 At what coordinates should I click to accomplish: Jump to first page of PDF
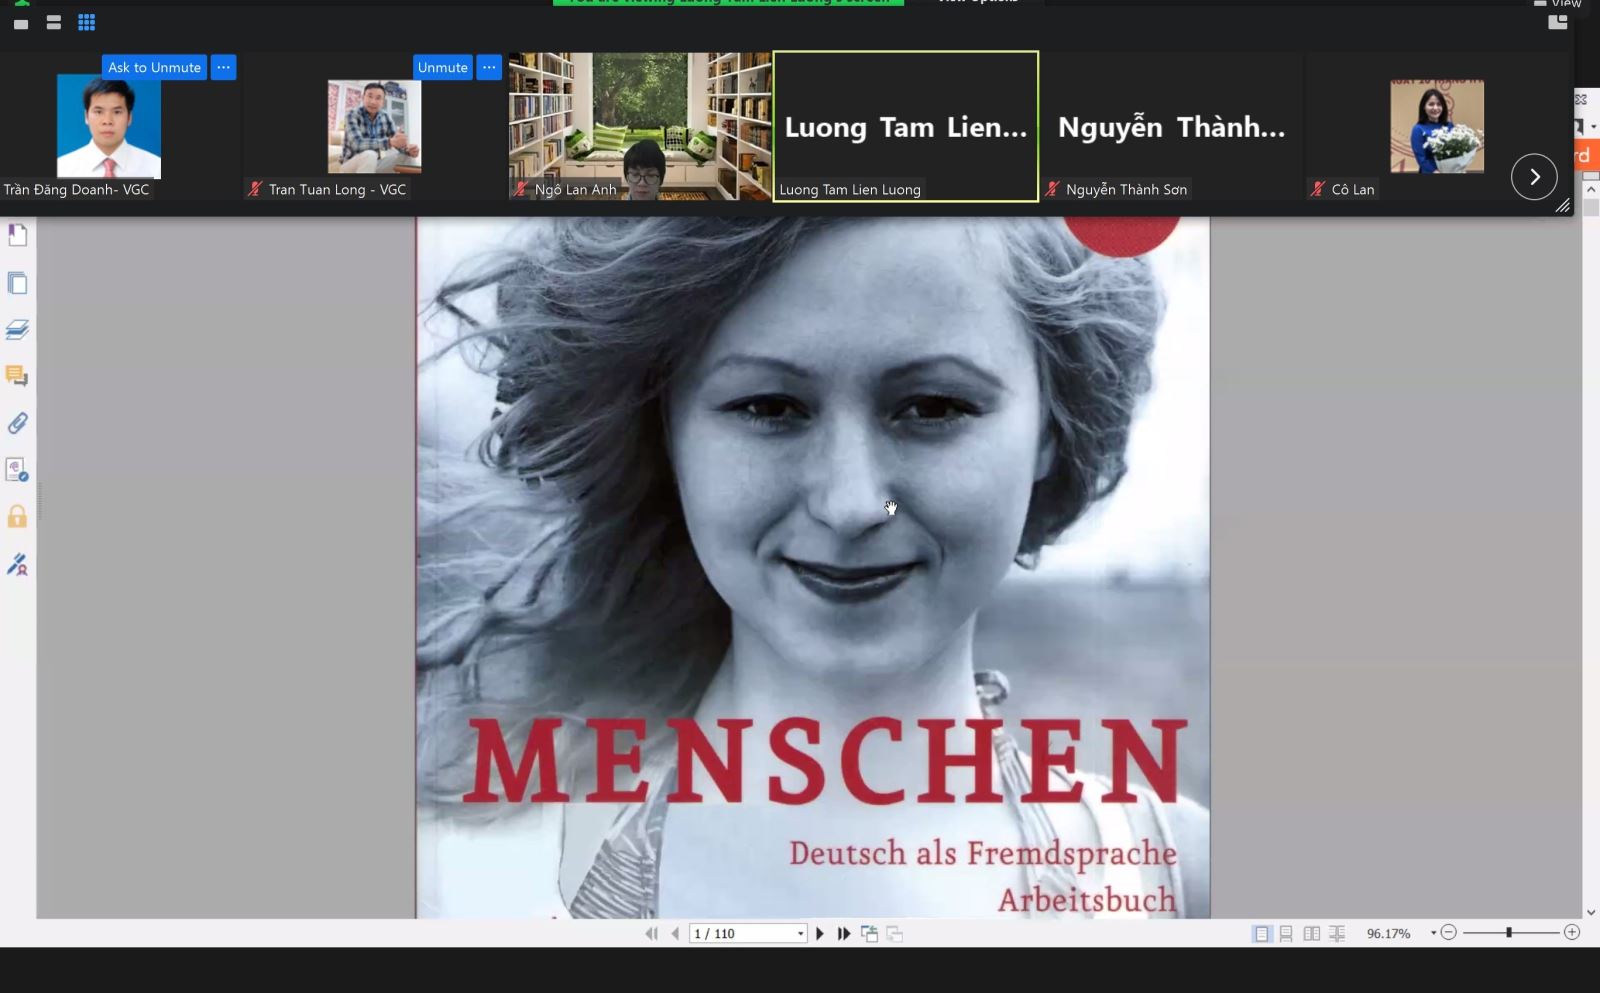click(x=651, y=933)
